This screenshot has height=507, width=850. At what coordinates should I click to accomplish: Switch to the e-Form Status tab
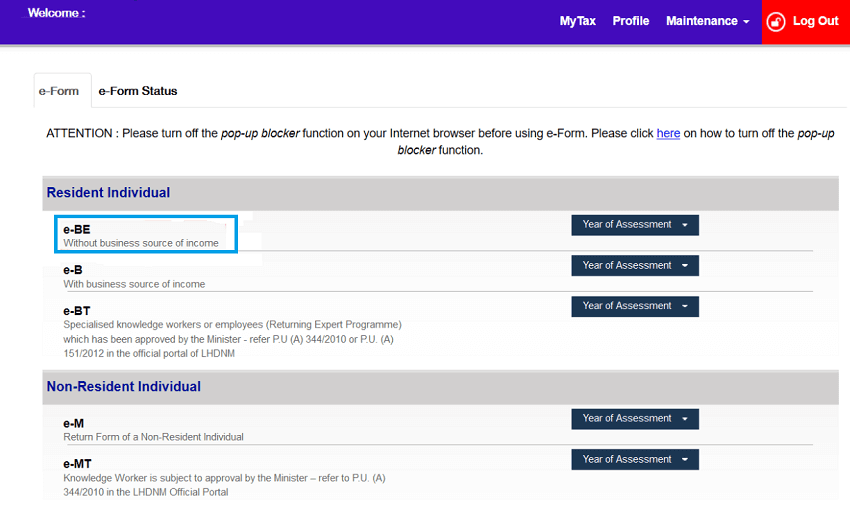tap(137, 91)
